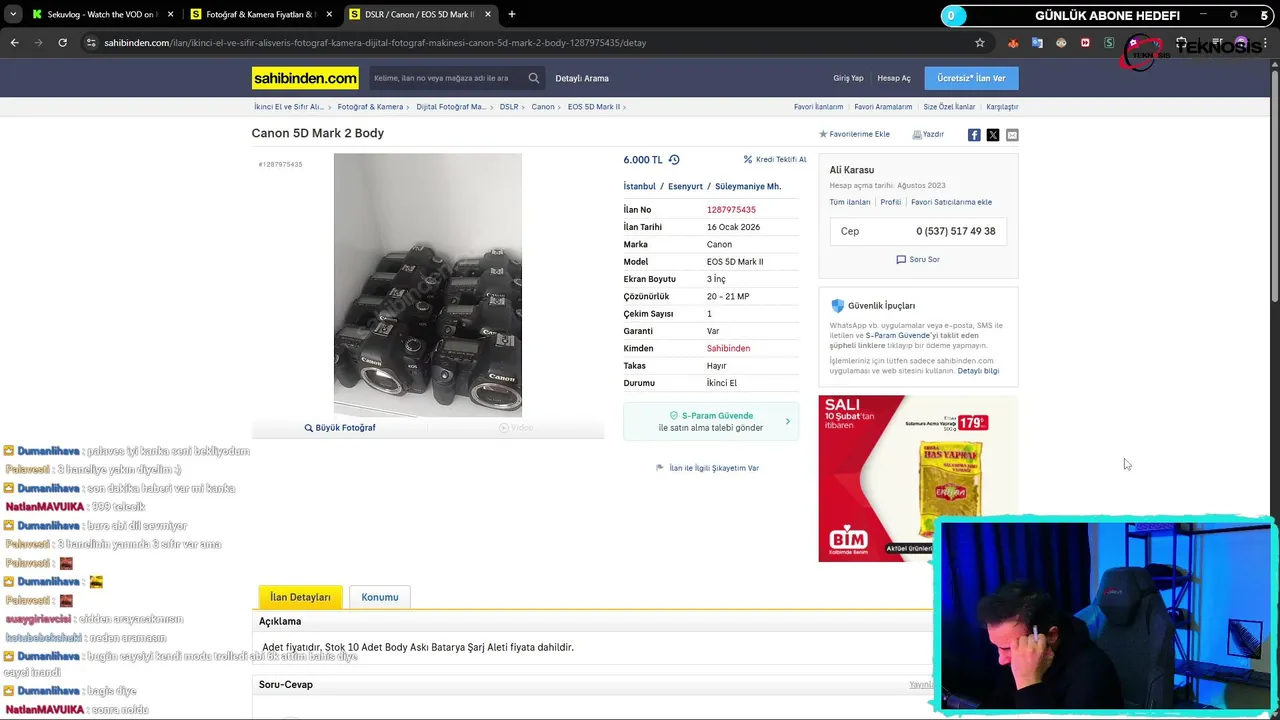Click the Canon cameras listing photo
The width and height of the screenshot is (1280, 720).
pyautogui.click(x=428, y=285)
